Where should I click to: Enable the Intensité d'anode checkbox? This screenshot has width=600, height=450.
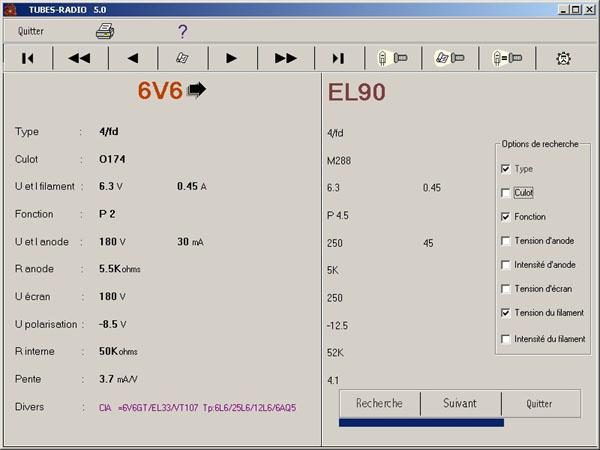coord(505,265)
